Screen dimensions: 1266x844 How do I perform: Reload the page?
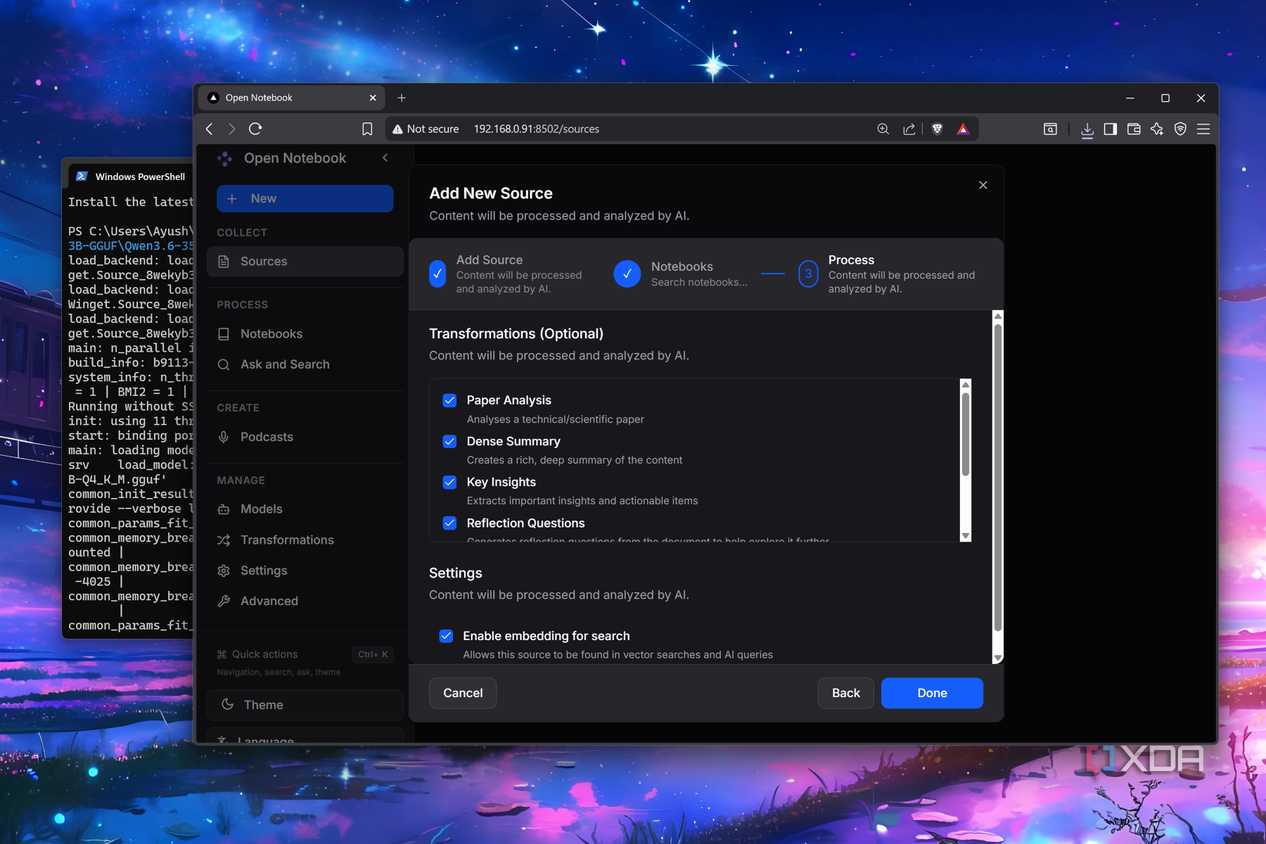256,129
